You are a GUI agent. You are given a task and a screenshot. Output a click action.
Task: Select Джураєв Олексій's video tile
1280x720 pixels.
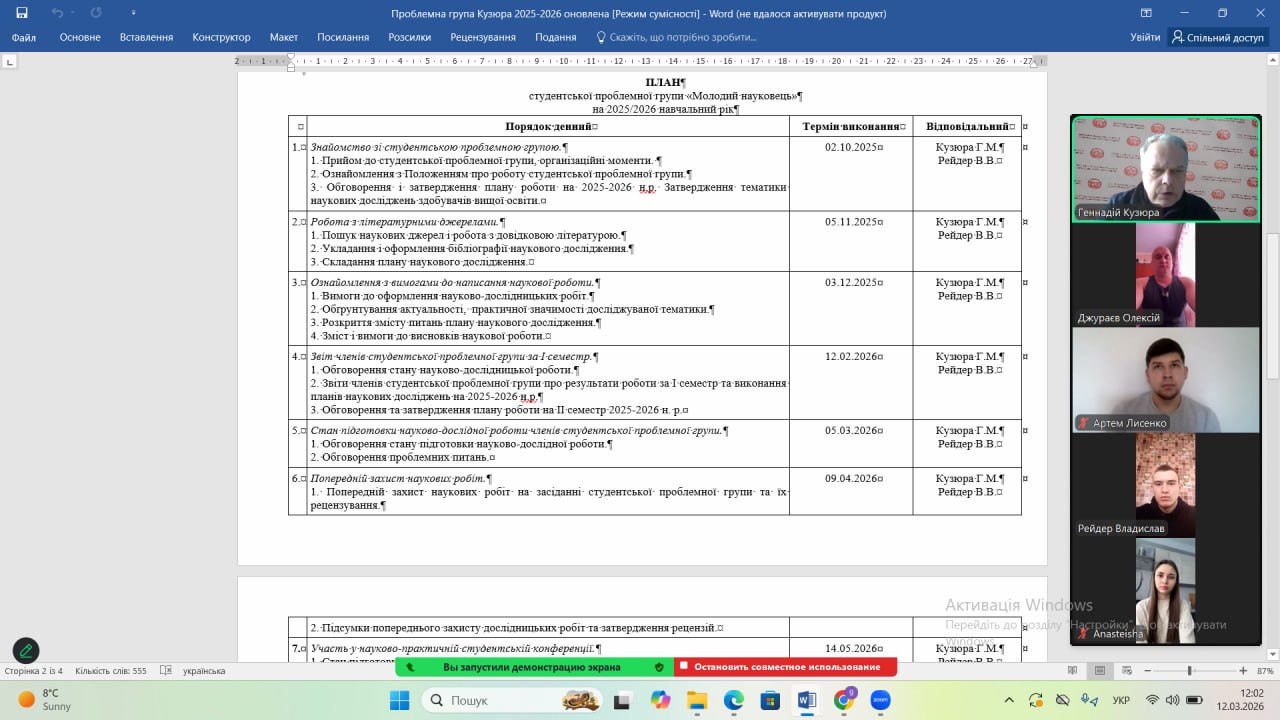click(1165, 274)
